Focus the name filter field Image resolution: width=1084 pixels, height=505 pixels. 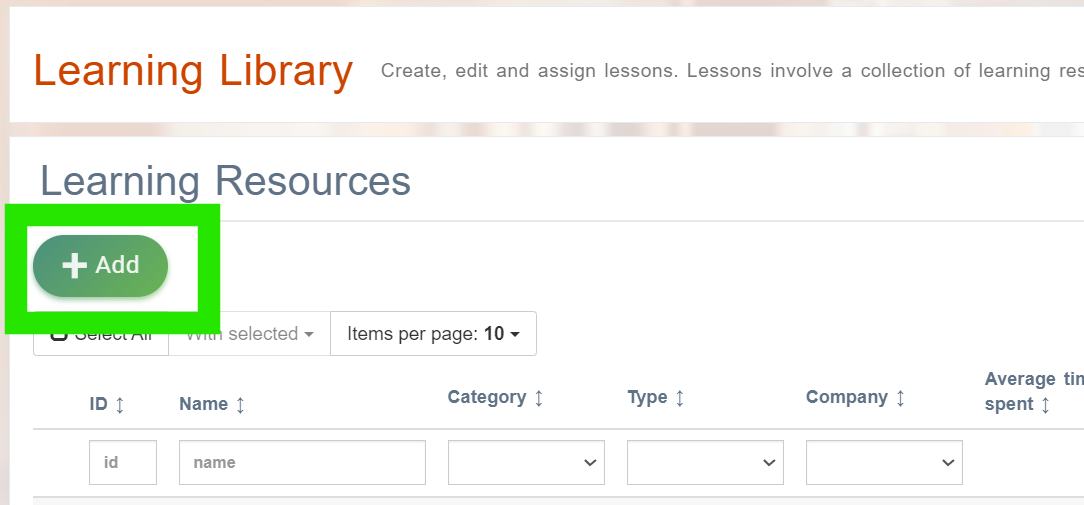click(302, 462)
